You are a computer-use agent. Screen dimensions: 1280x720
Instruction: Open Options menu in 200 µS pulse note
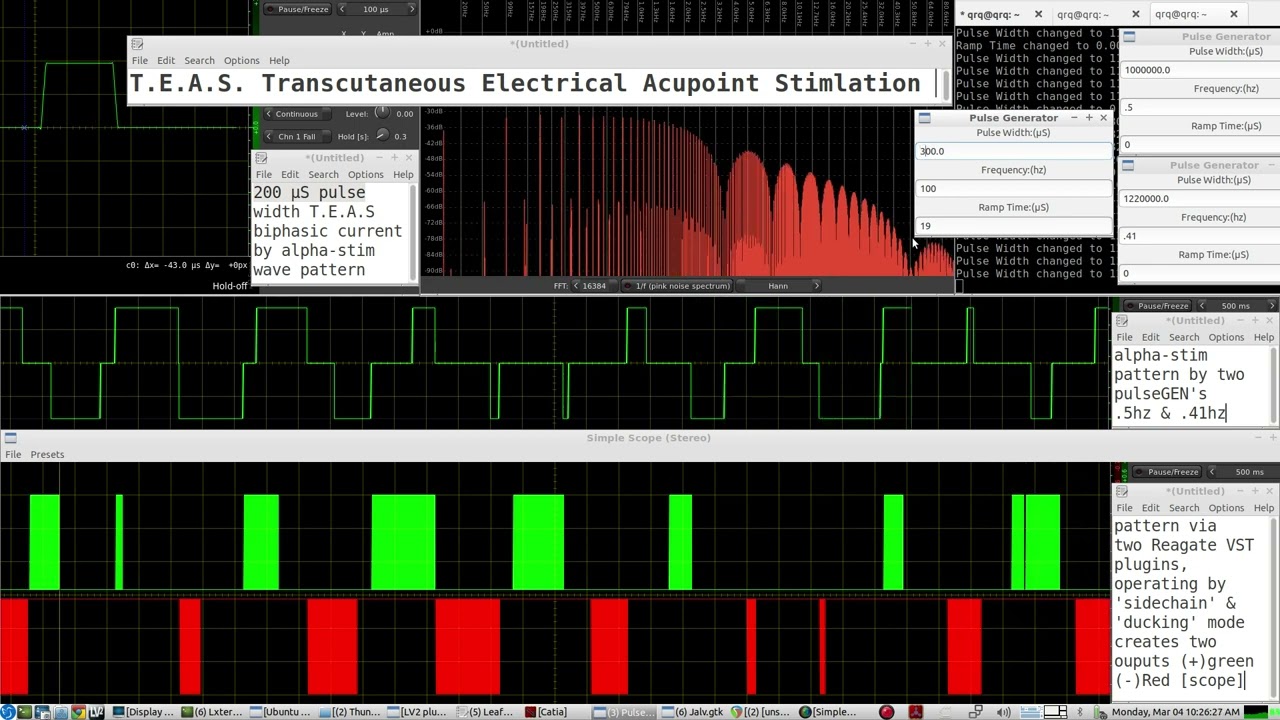coord(365,175)
